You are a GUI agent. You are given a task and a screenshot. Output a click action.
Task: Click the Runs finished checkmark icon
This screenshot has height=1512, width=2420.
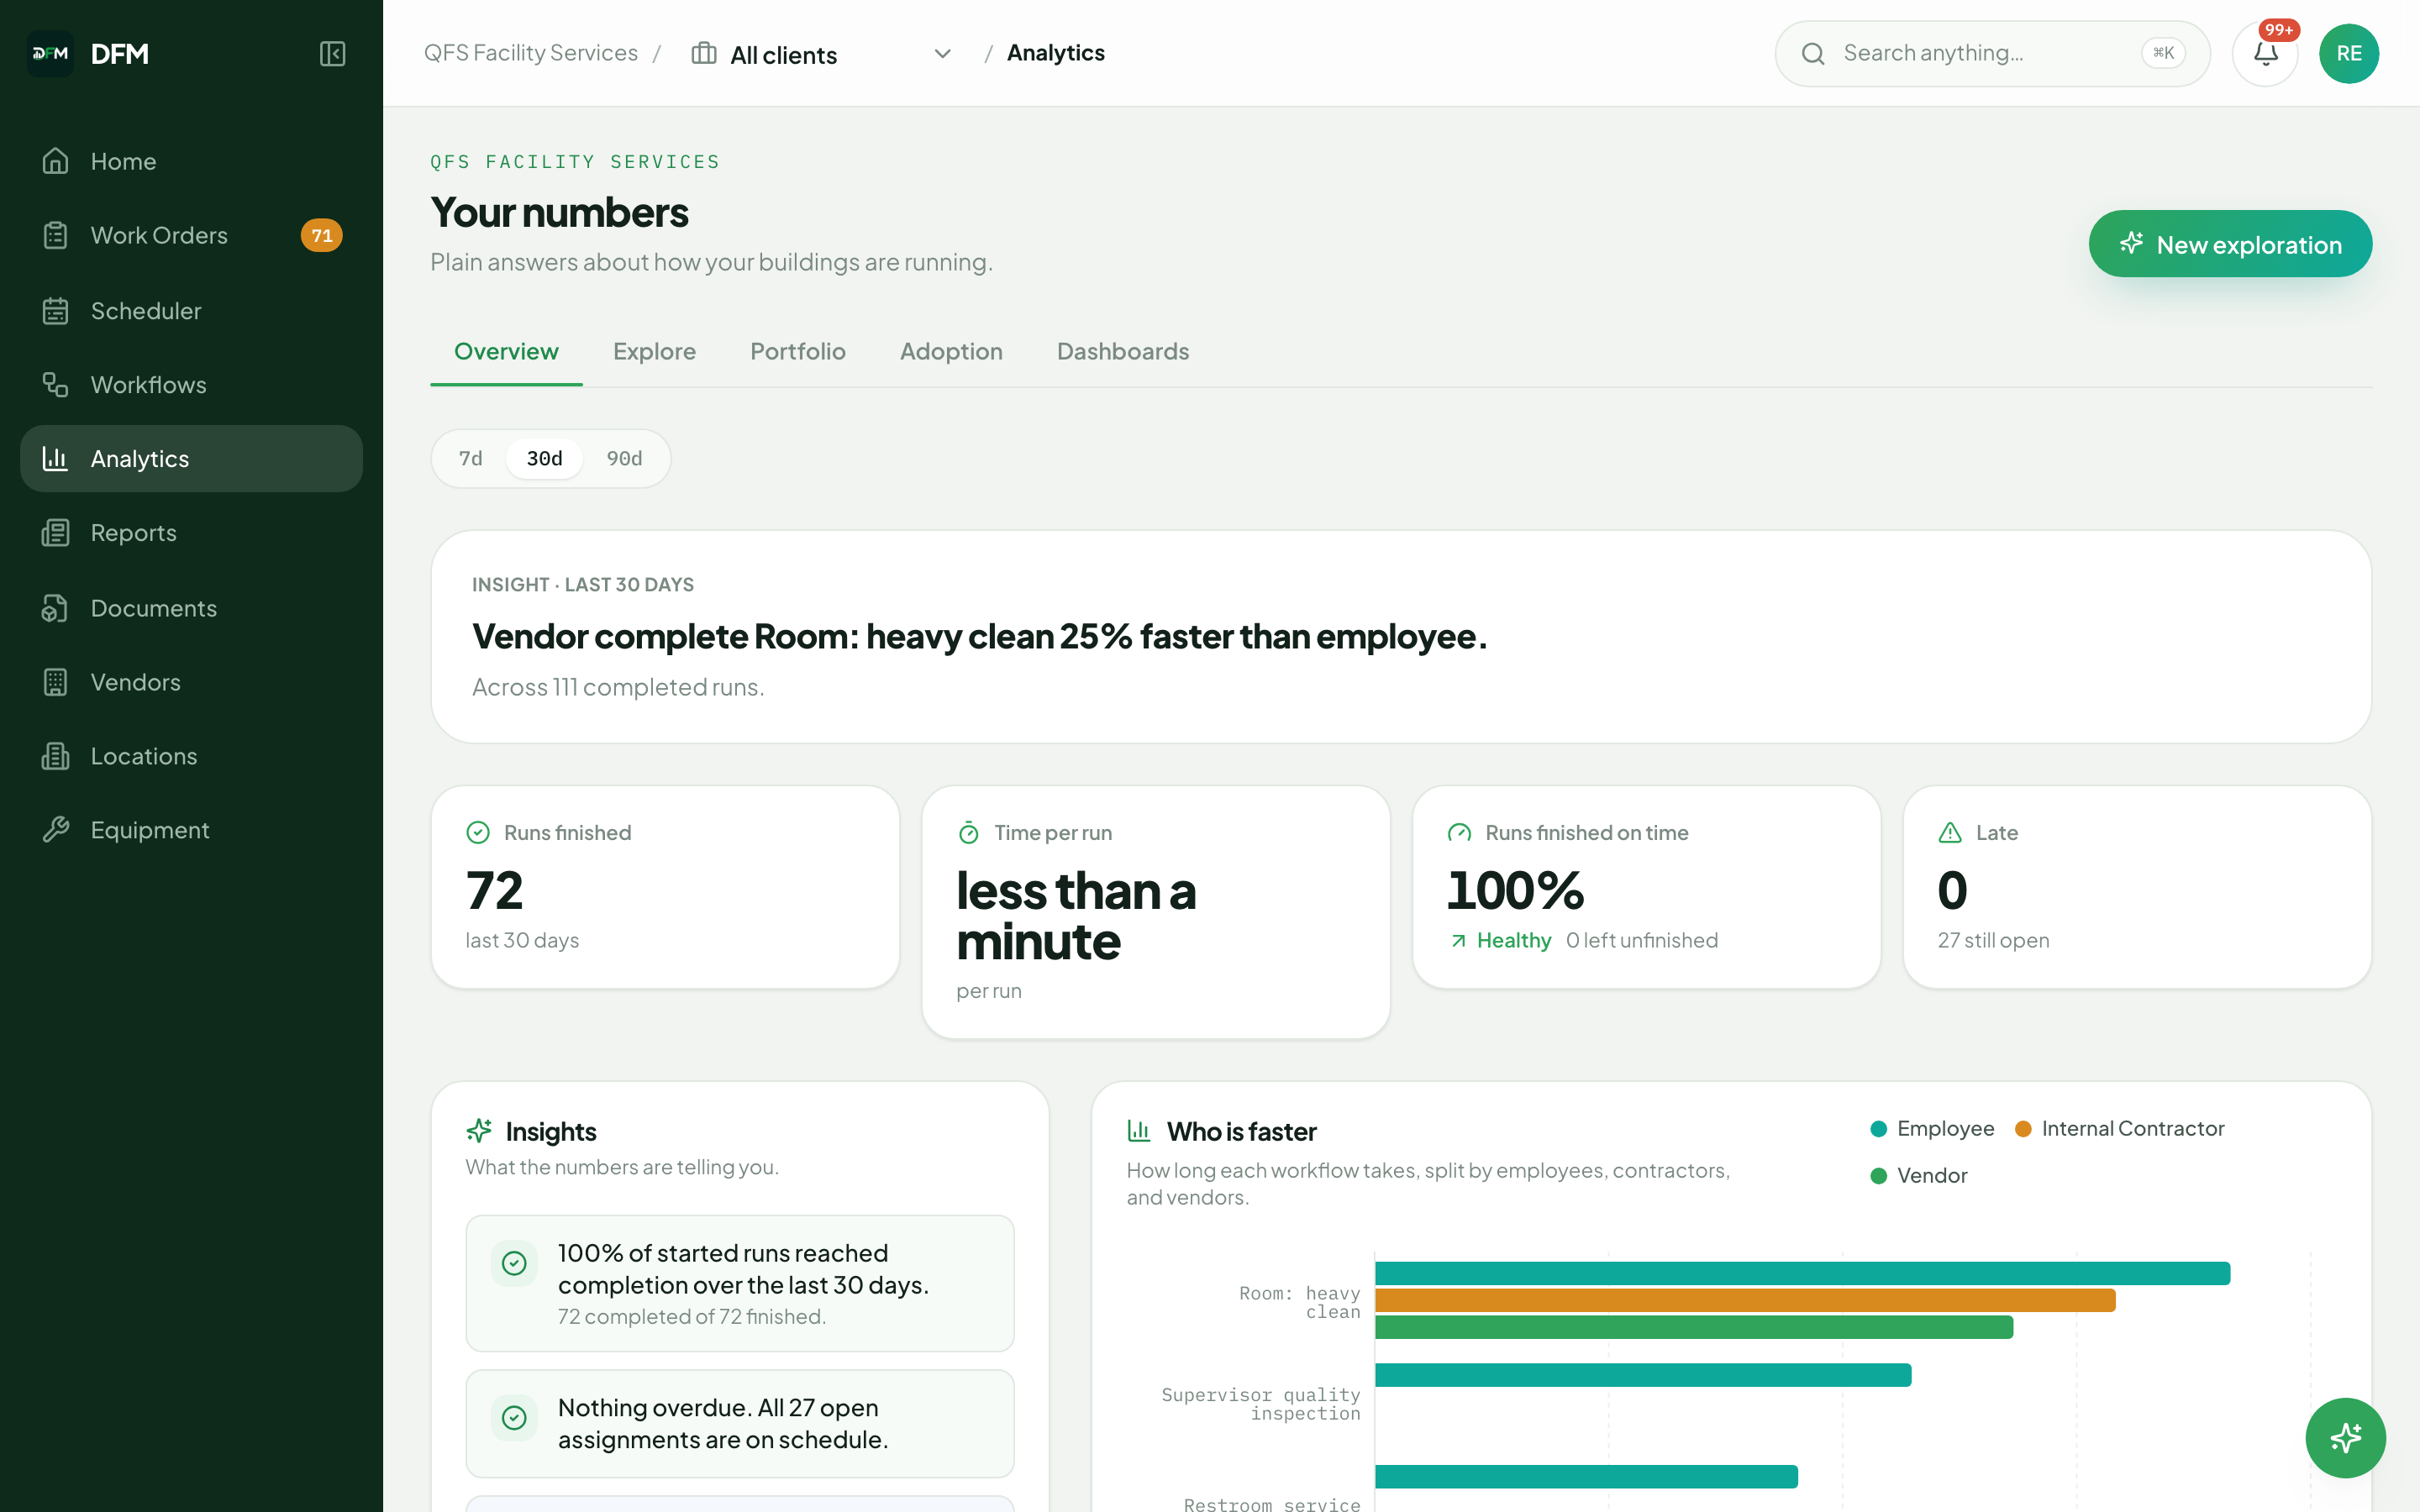tap(478, 832)
